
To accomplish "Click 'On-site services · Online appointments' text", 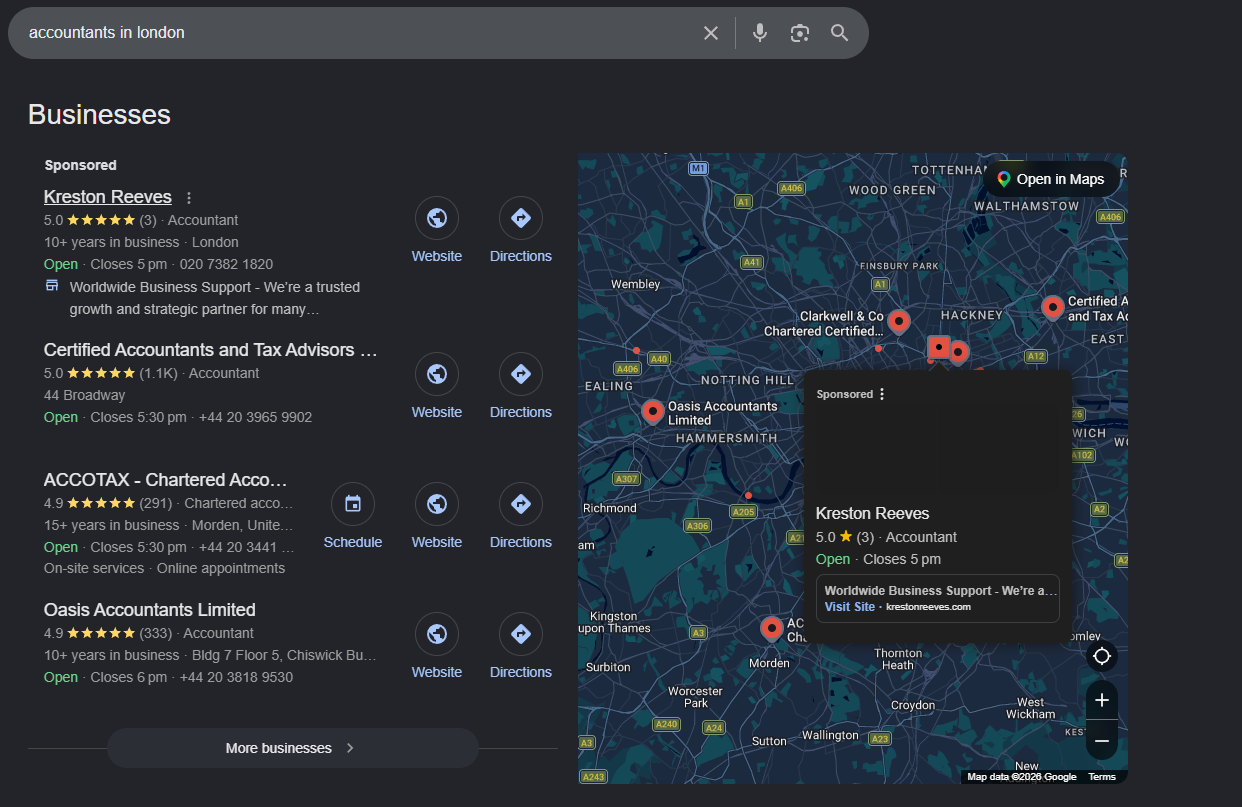I will [x=164, y=568].
